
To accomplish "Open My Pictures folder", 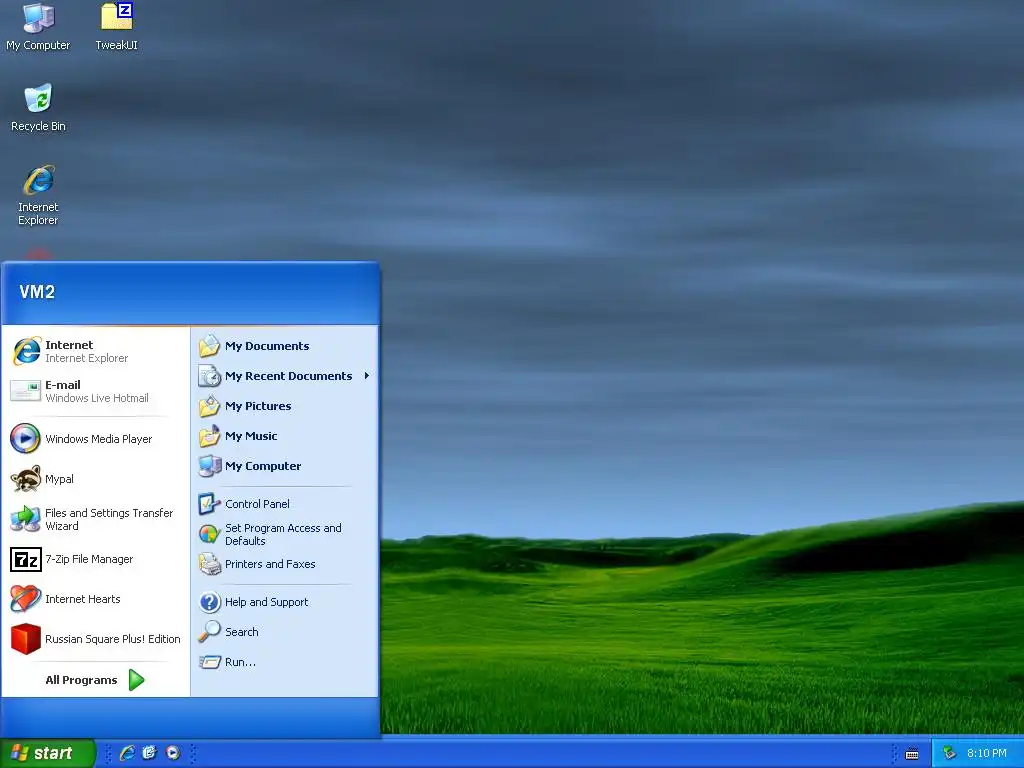I will click(x=284, y=406).
